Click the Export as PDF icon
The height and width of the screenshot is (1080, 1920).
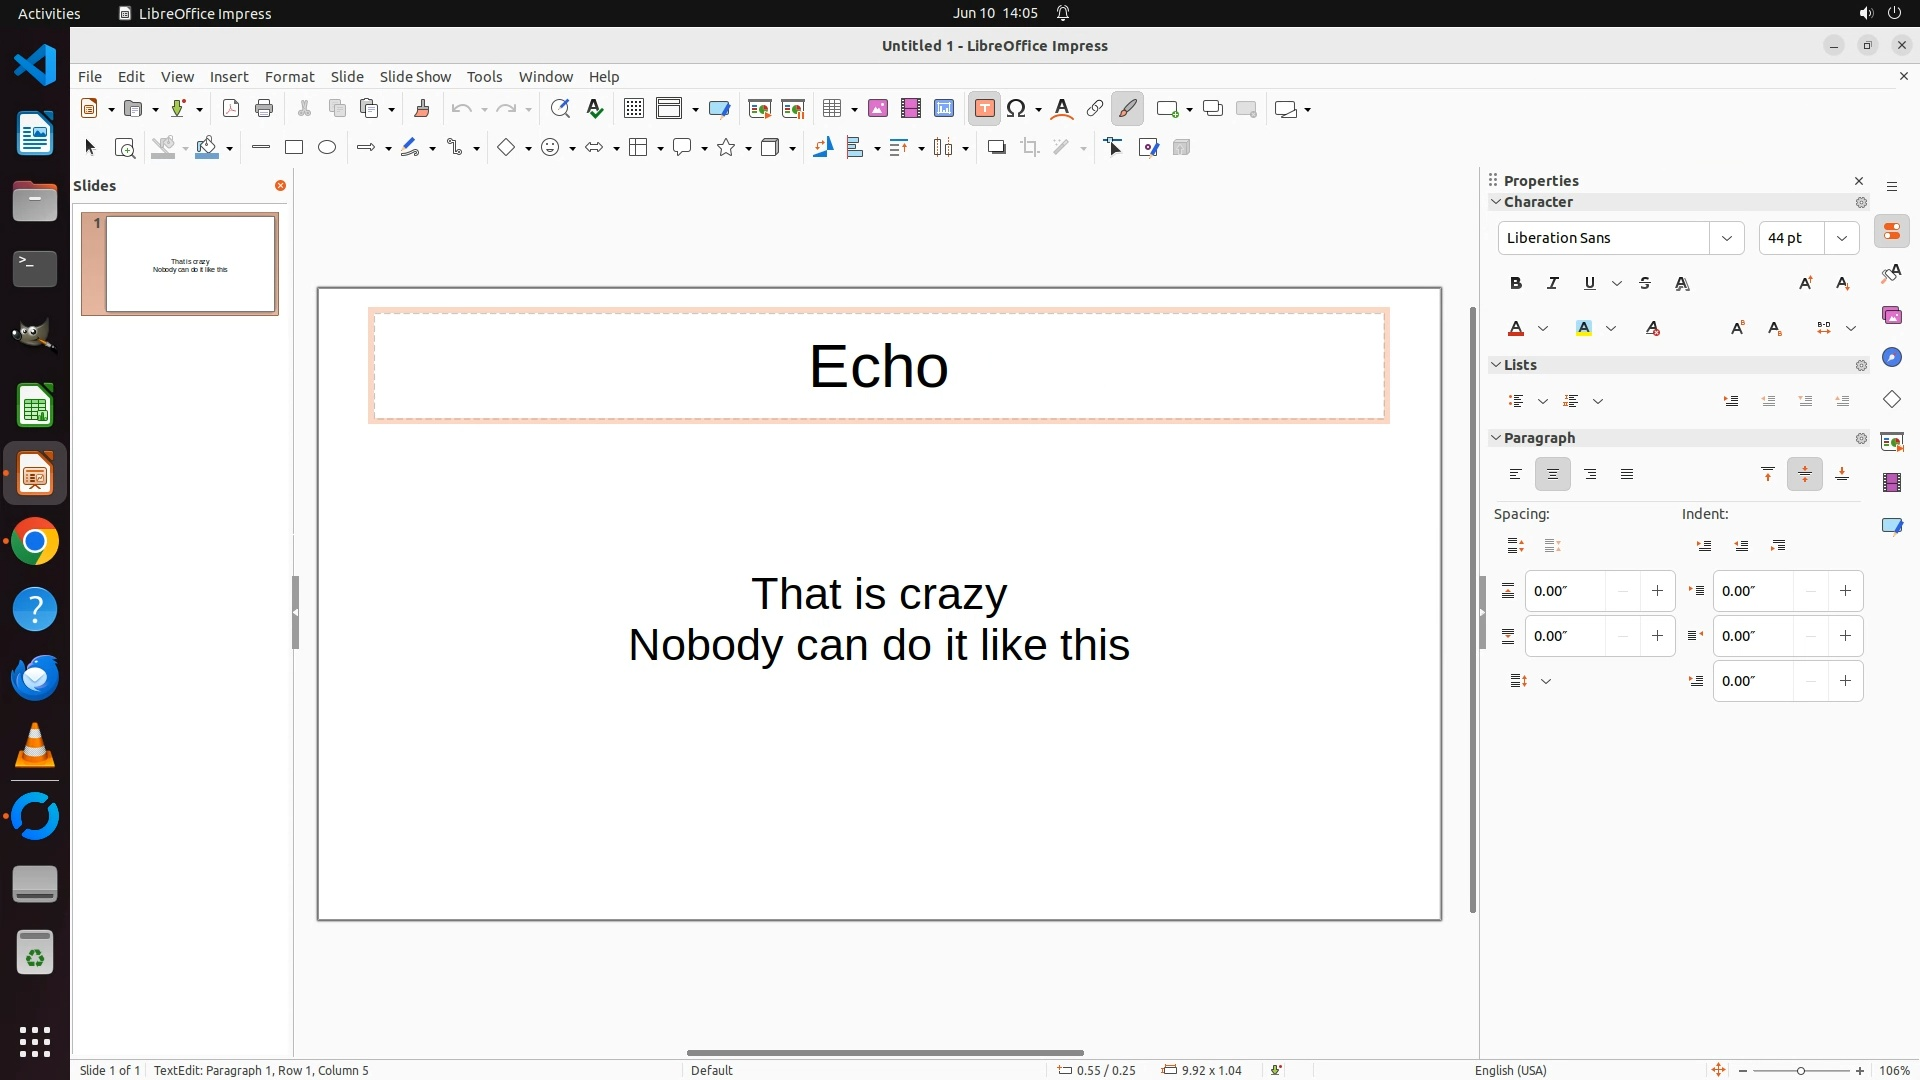pos(231,109)
